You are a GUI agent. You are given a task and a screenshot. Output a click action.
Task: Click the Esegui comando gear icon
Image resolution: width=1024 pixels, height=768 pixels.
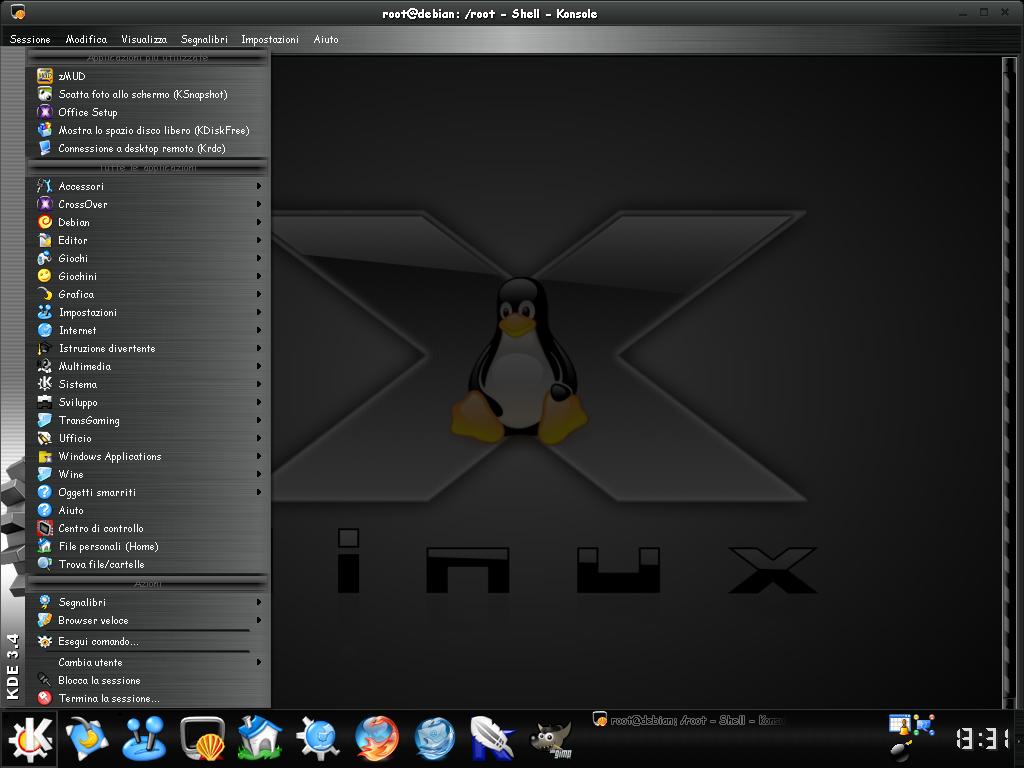point(44,641)
